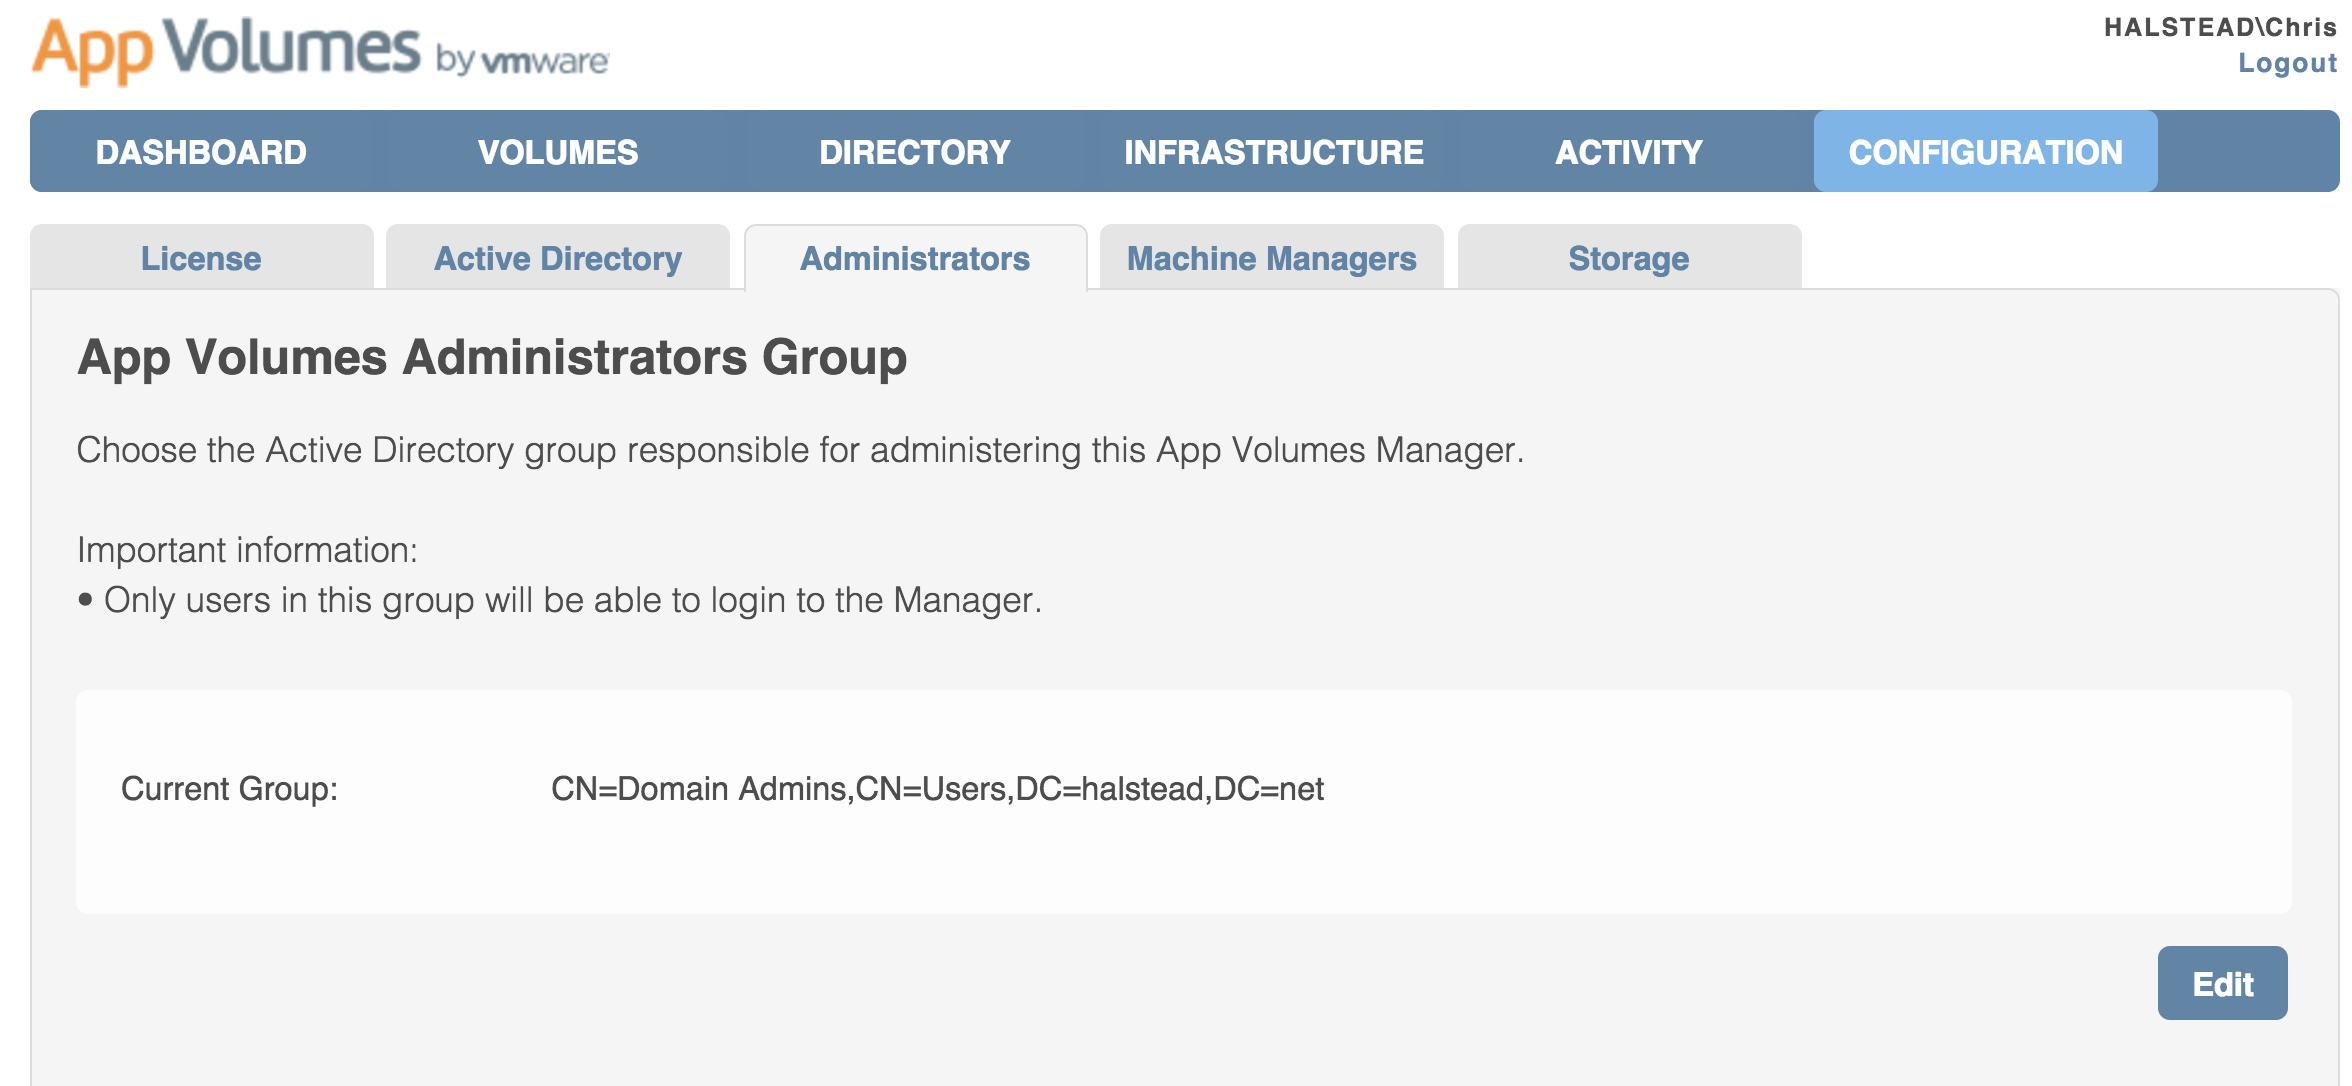2352x1086 pixels.
Task: Open the Activity section
Action: click(1628, 152)
